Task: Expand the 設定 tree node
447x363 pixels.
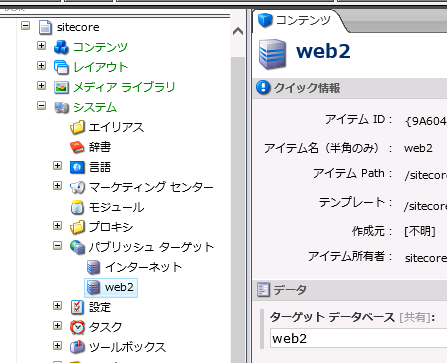Action: coord(57,306)
